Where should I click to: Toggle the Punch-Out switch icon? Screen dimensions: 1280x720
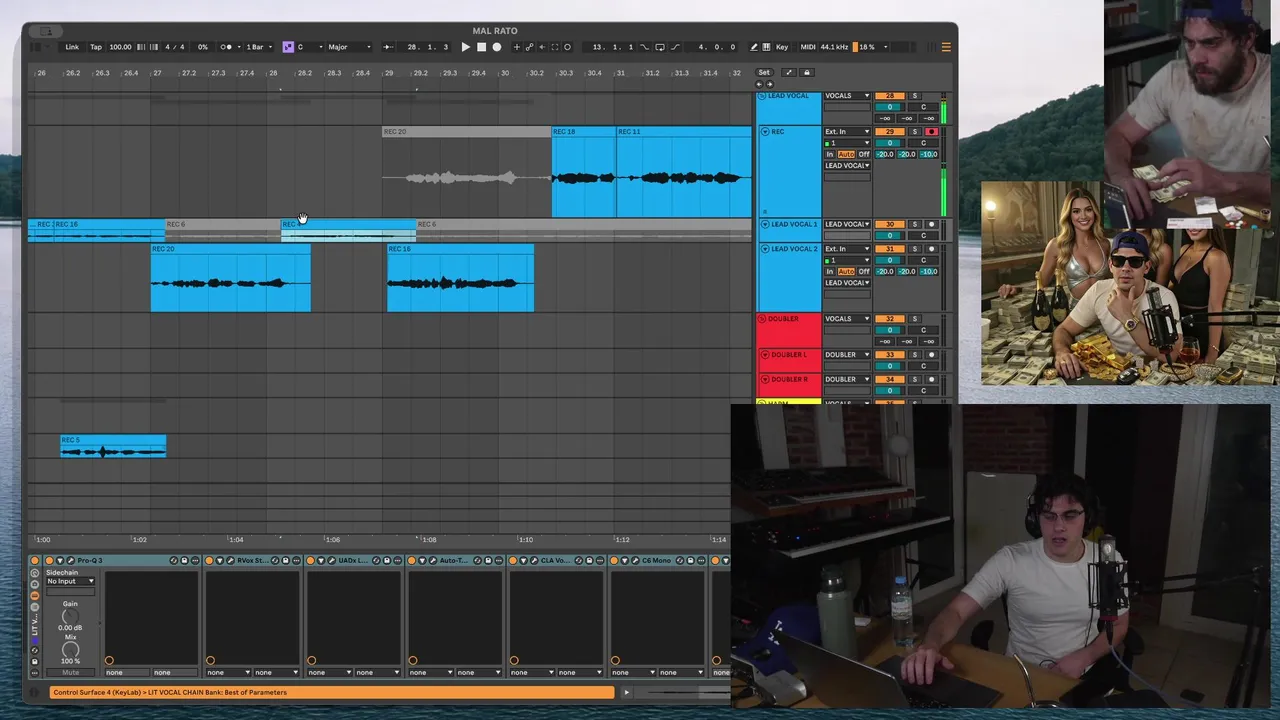677,47
